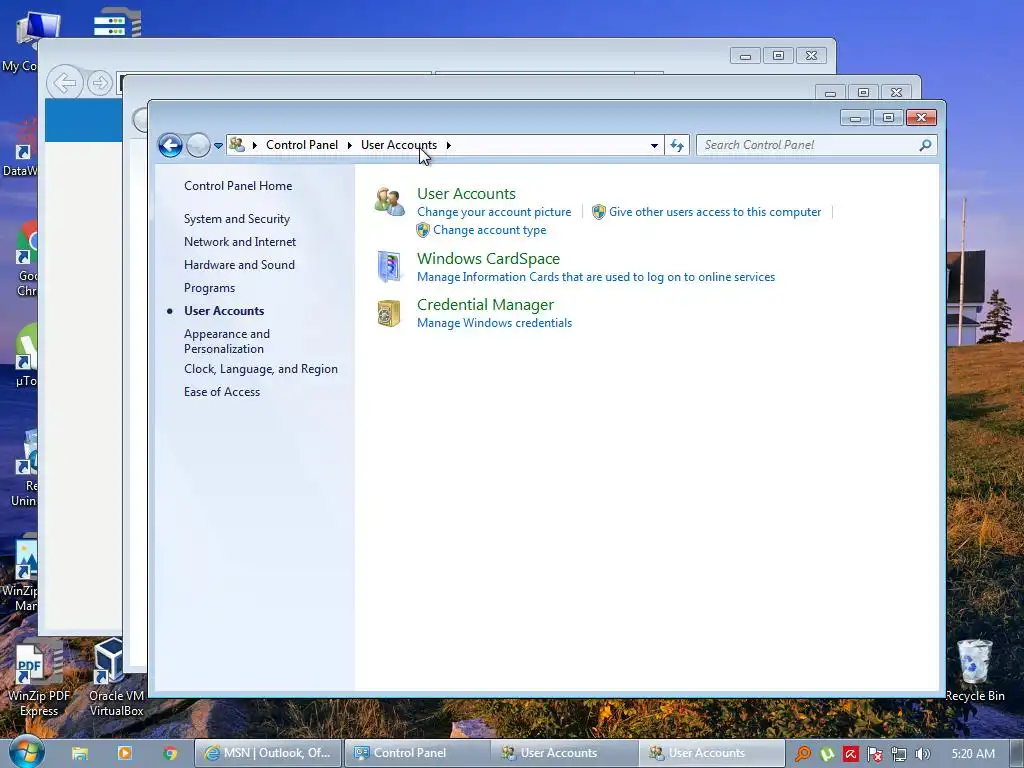The width and height of the screenshot is (1024, 768).
Task: Click Manage Windows credentials link
Action: pos(494,323)
